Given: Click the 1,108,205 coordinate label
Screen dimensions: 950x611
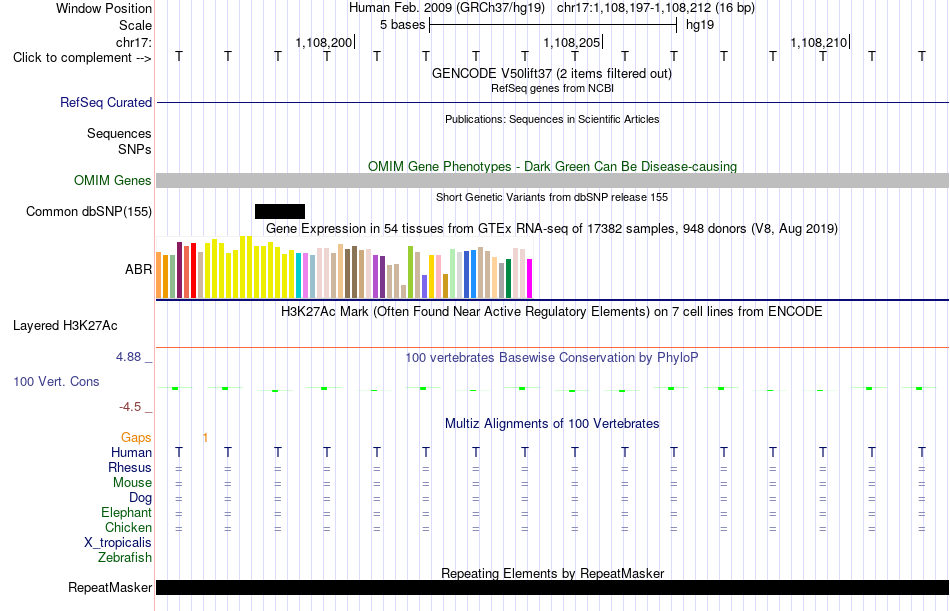Looking at the screenshot, I should (571, 42).
